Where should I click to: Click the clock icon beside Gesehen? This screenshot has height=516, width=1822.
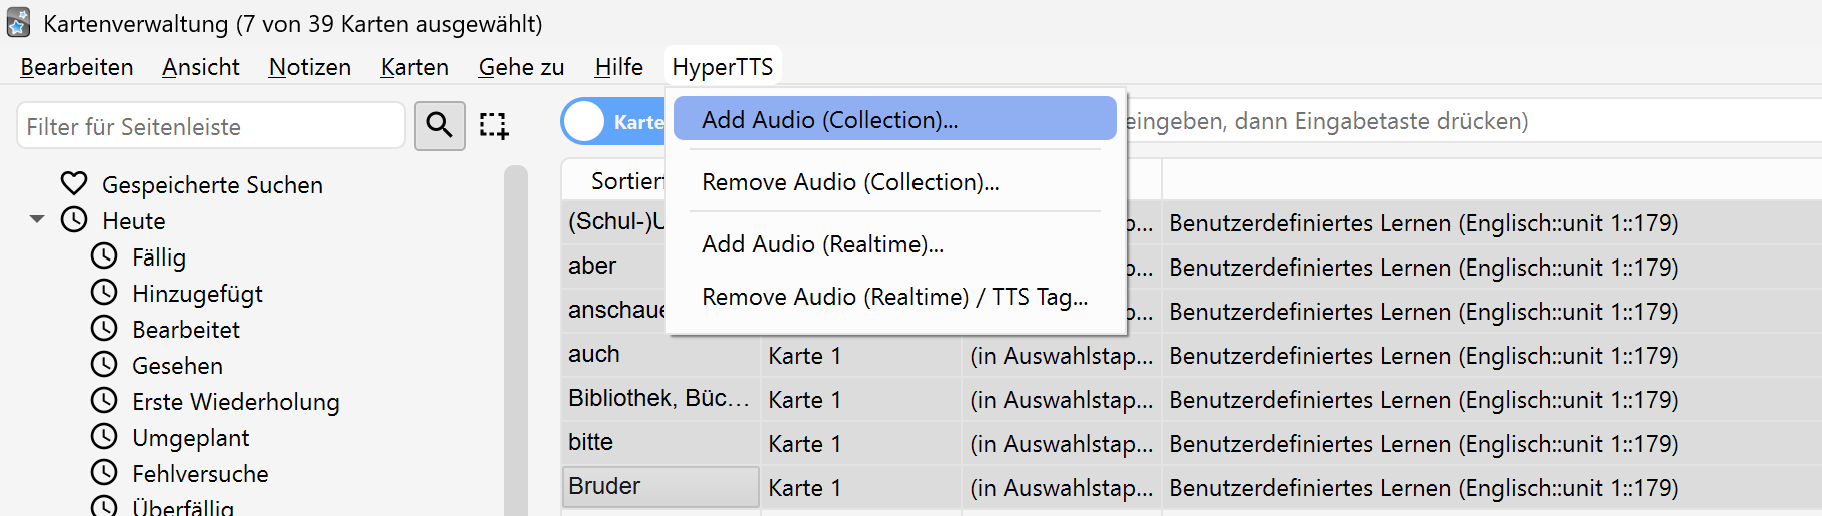coord(104,365)
